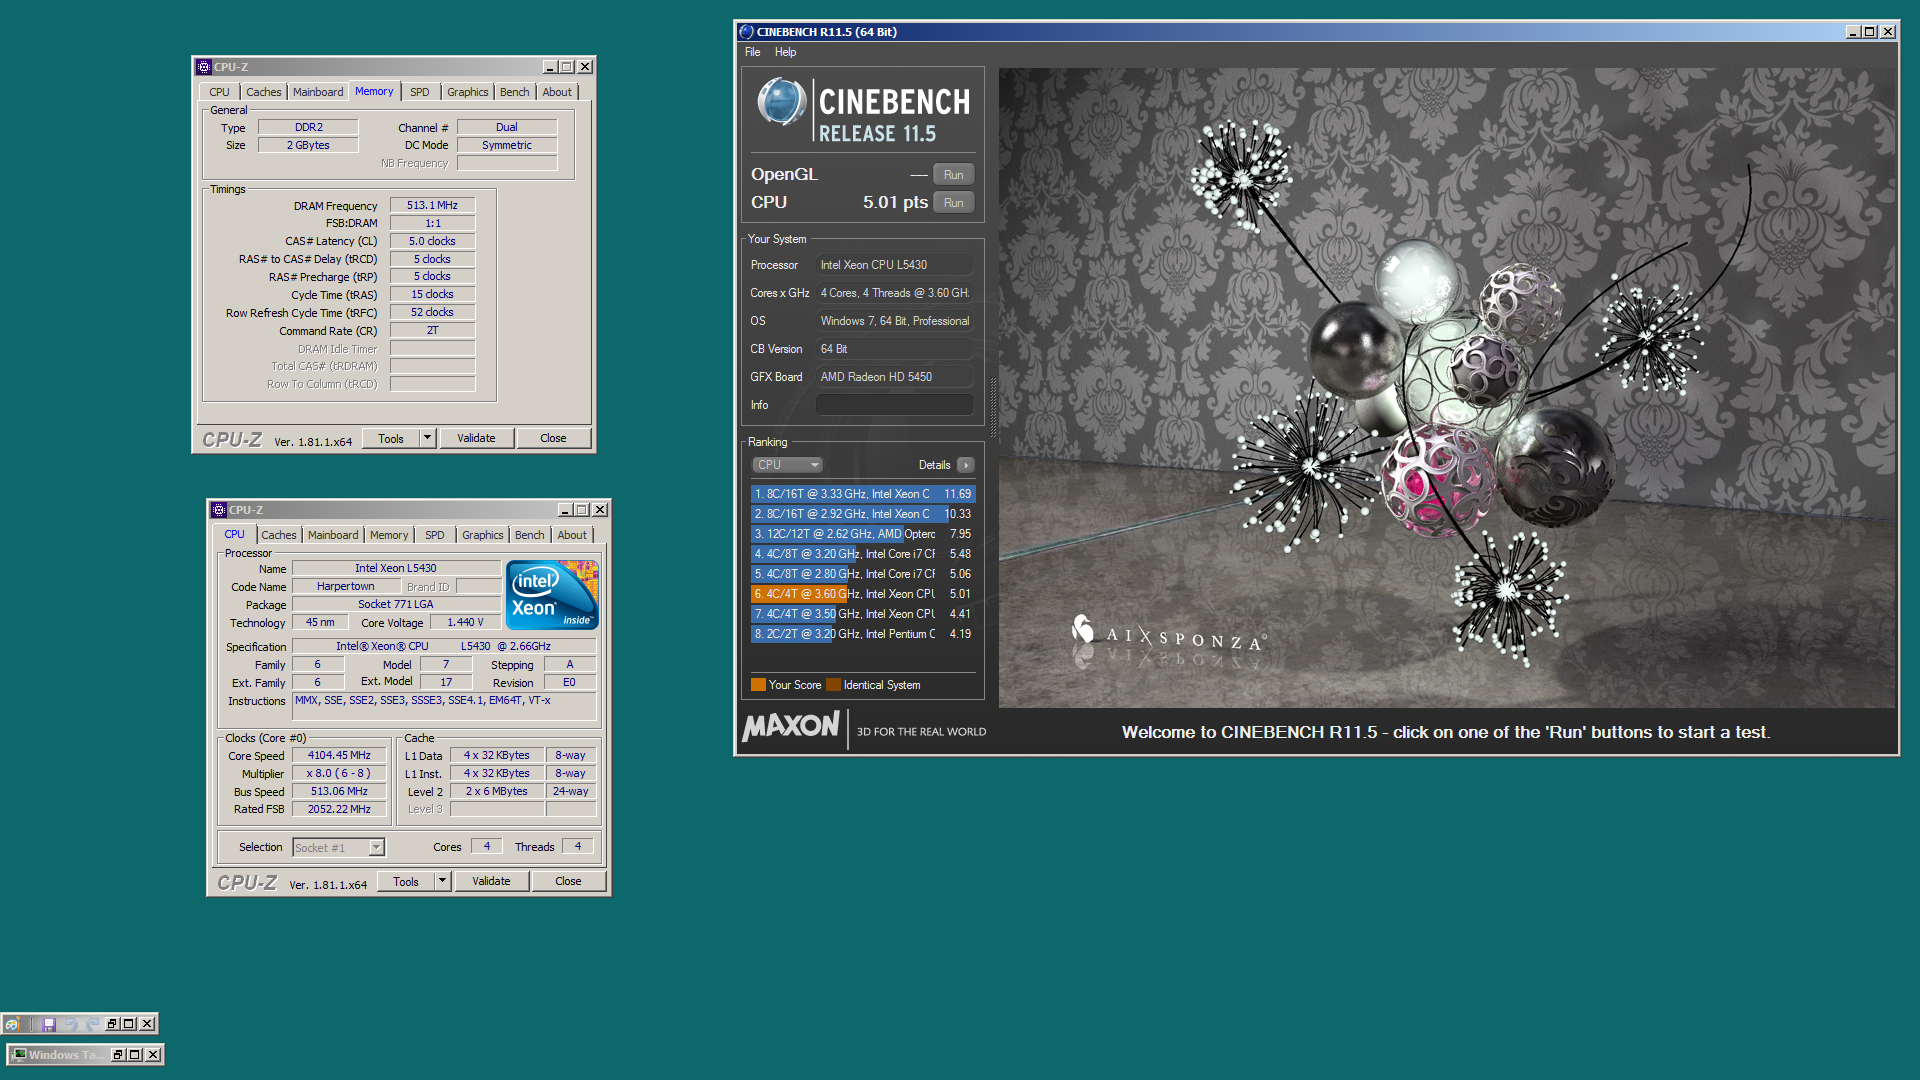Select ranking row 2 scoring 10.33

coord(862,514)
